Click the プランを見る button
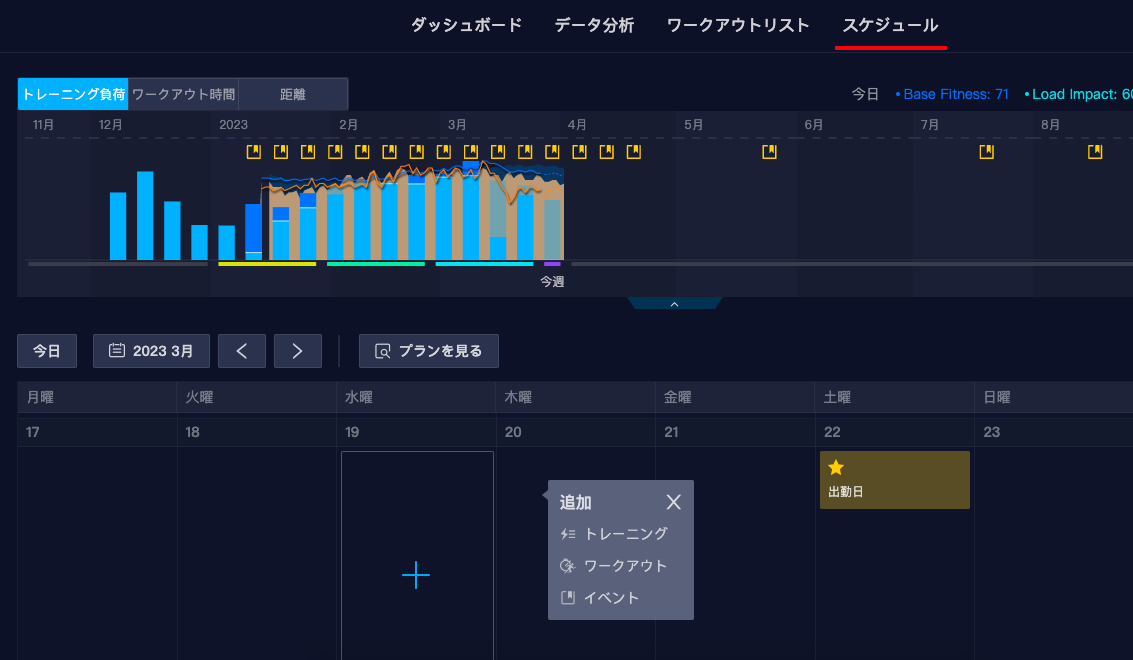Screen dimensions: 1133x660 tap(429, 351)
